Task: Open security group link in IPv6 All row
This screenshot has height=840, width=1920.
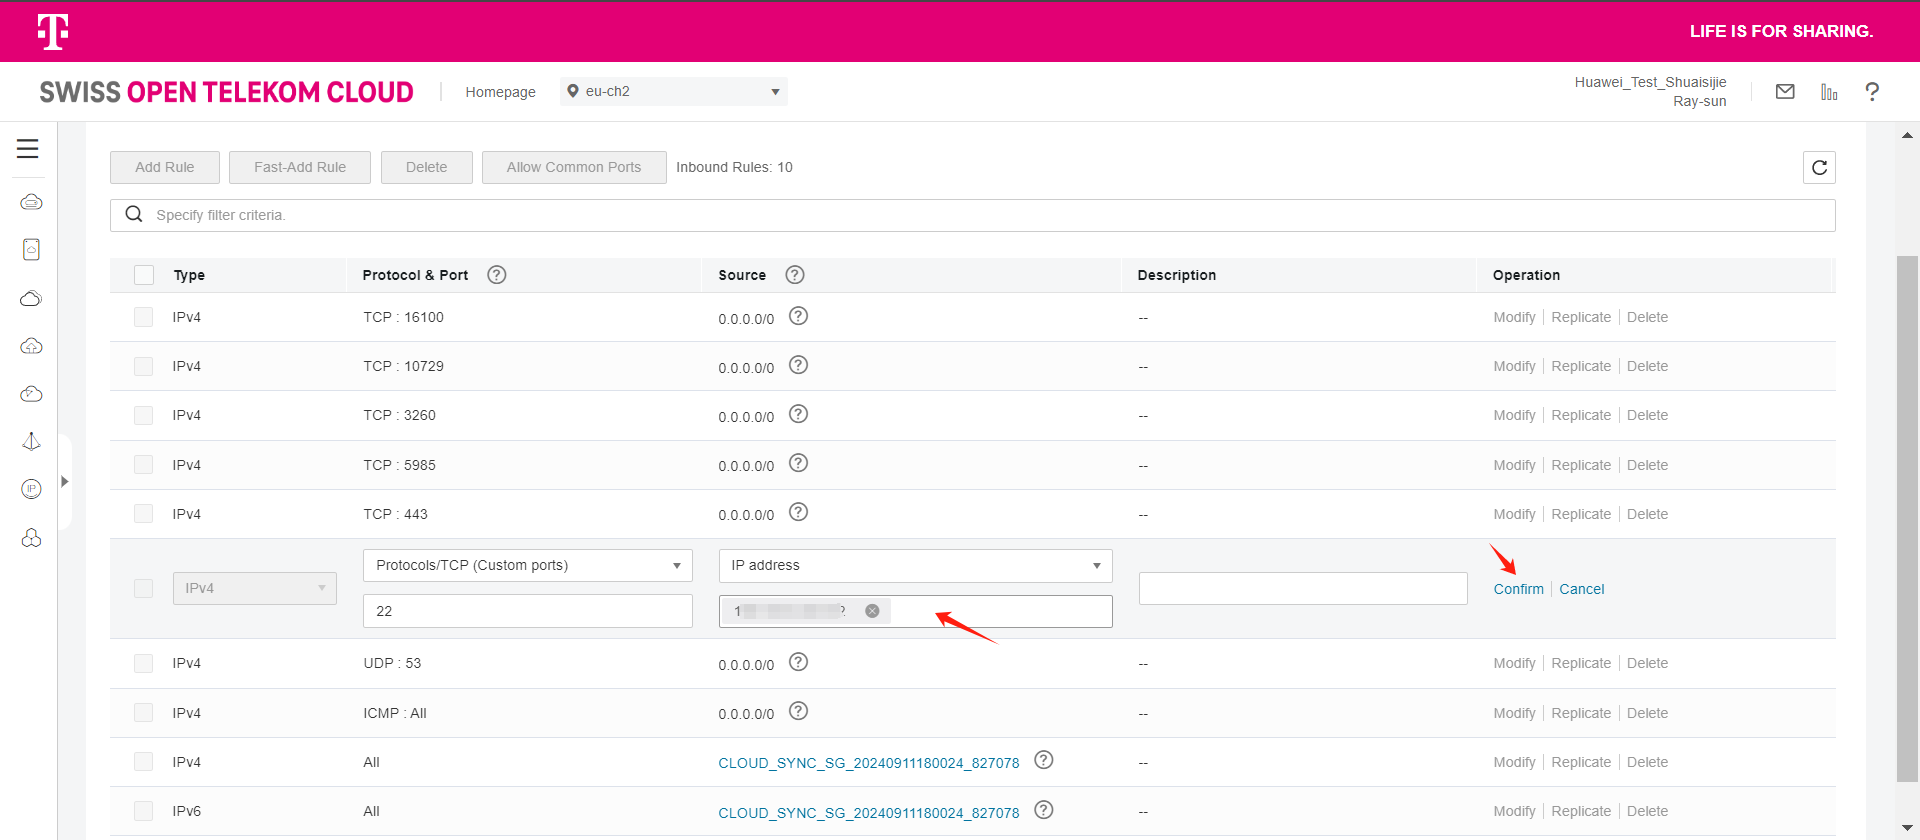Action: tap(868, 813)
